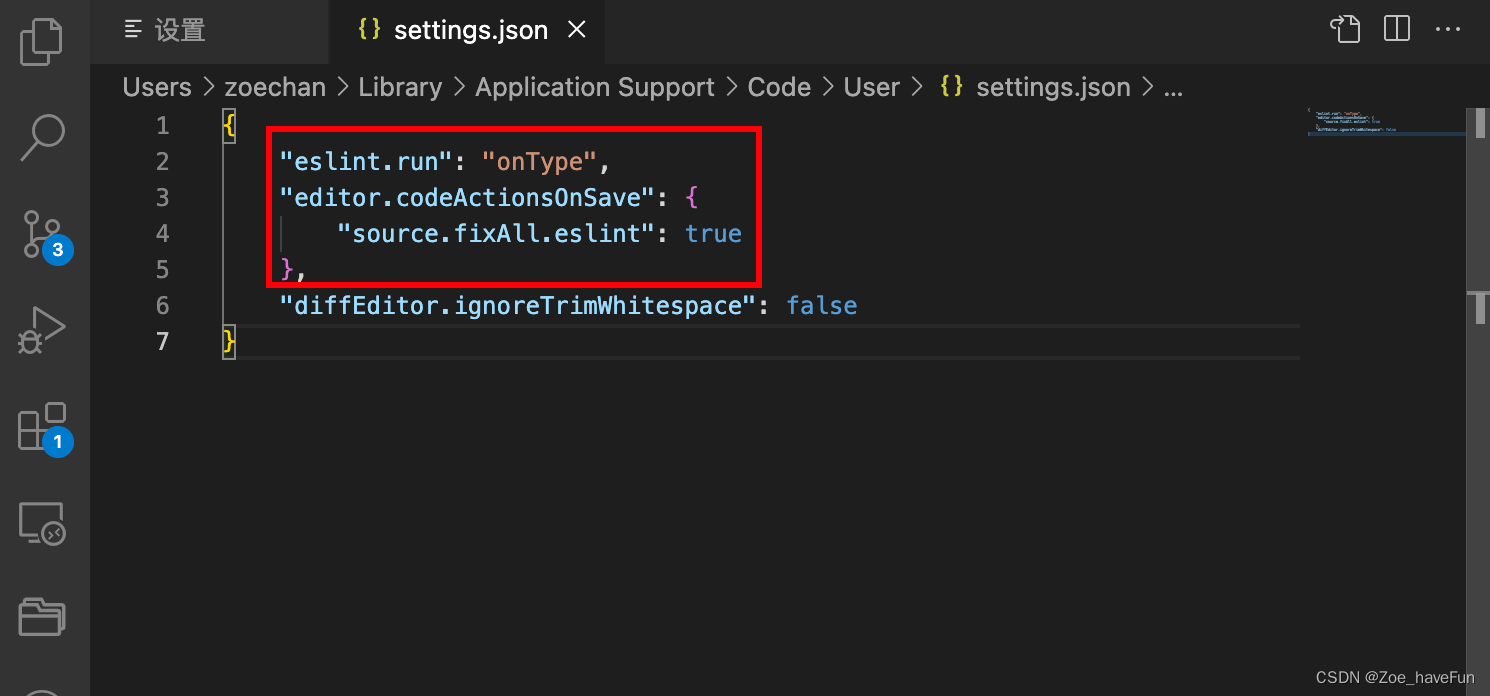Open the Search panel

[41, 138]
